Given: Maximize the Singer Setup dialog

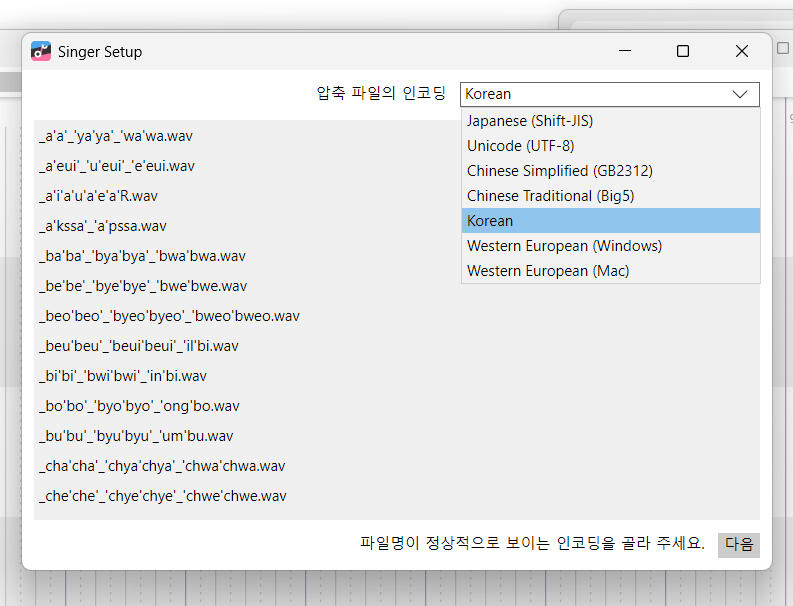Looking at the screenshot, I should point(683,51).
